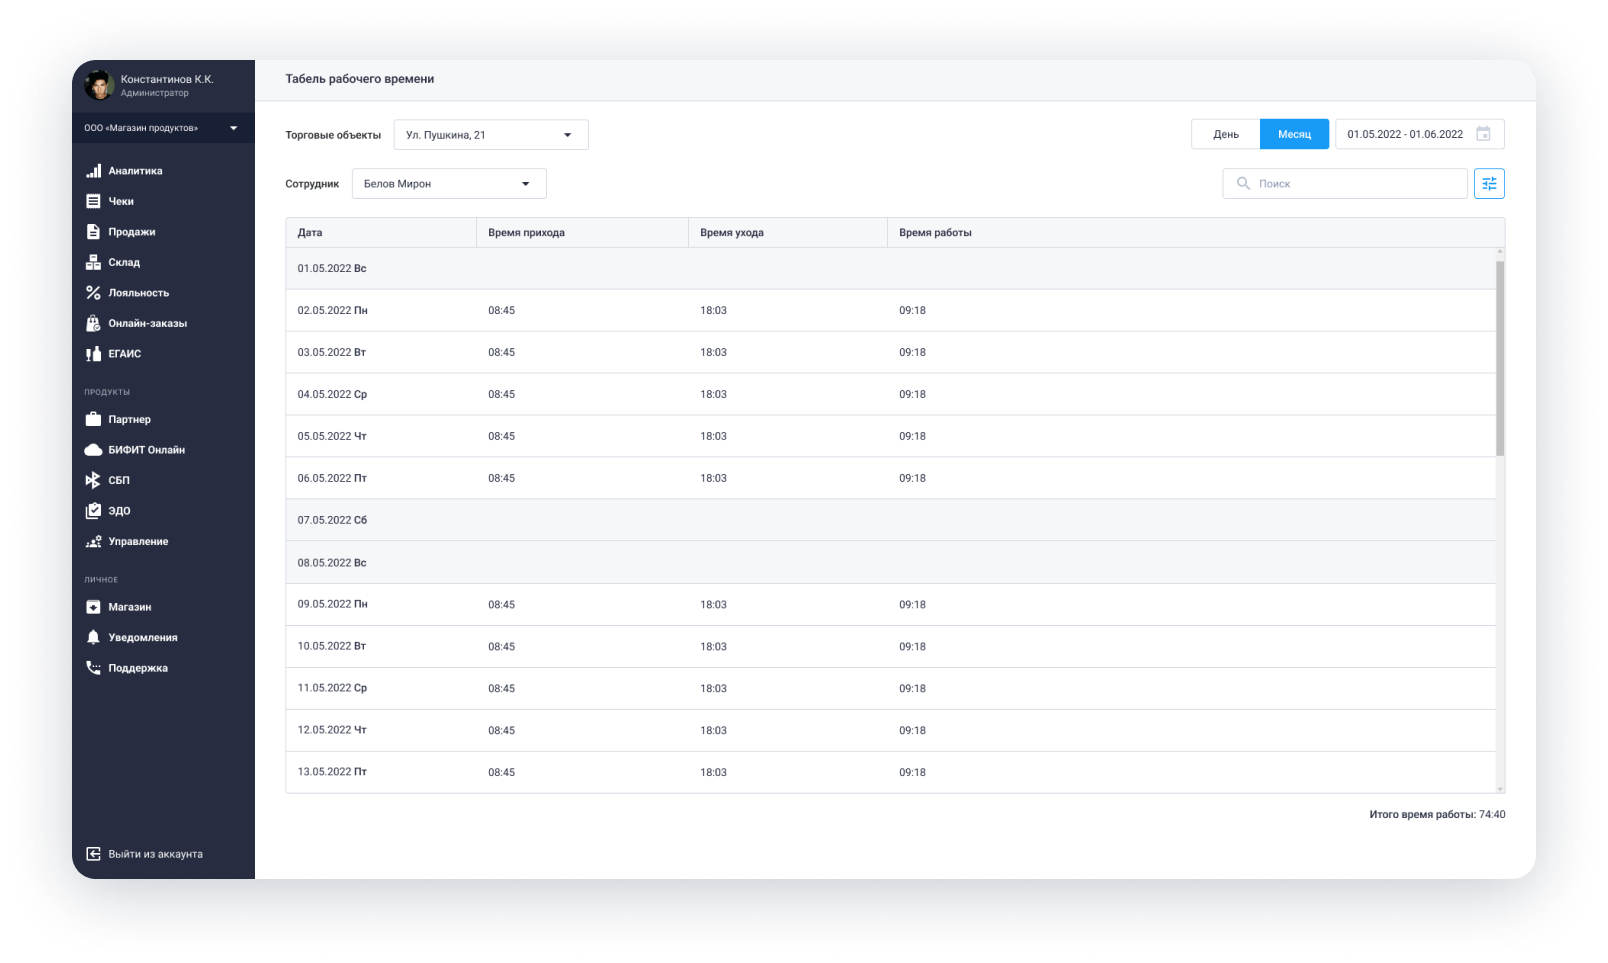Click the Продажи document icon

tap(93, 232)
